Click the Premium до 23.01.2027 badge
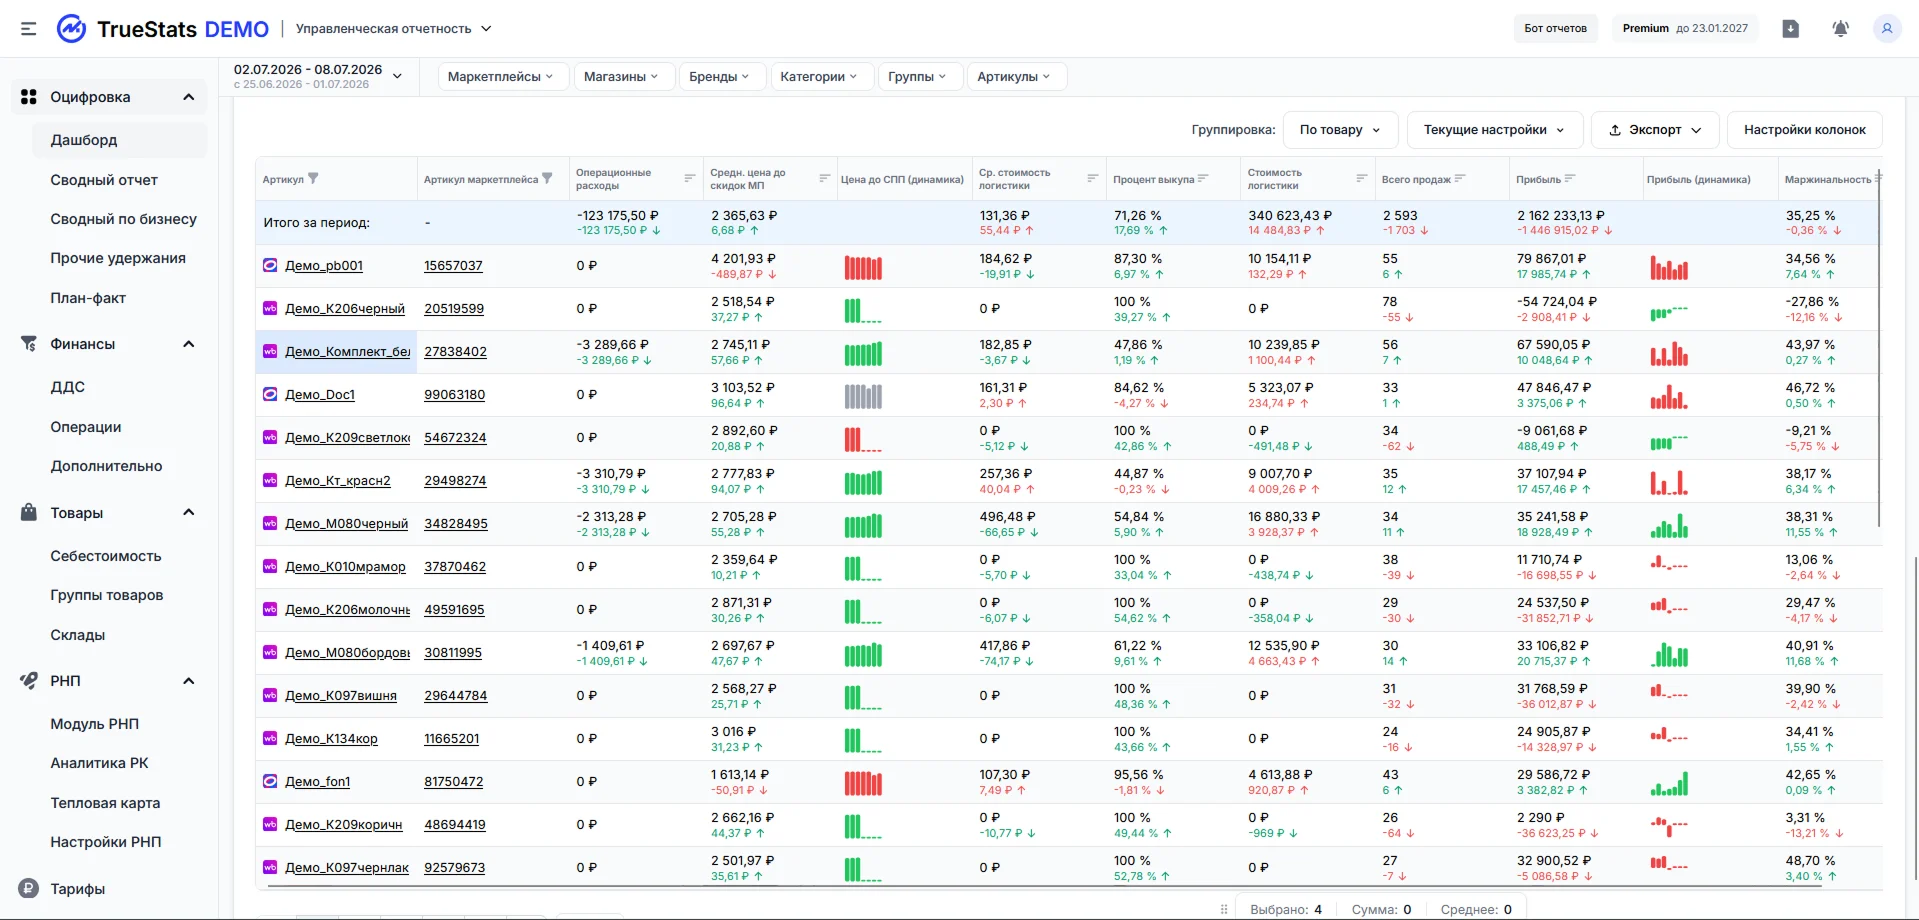1919x920 pixels. click(x=1685, y=28)
